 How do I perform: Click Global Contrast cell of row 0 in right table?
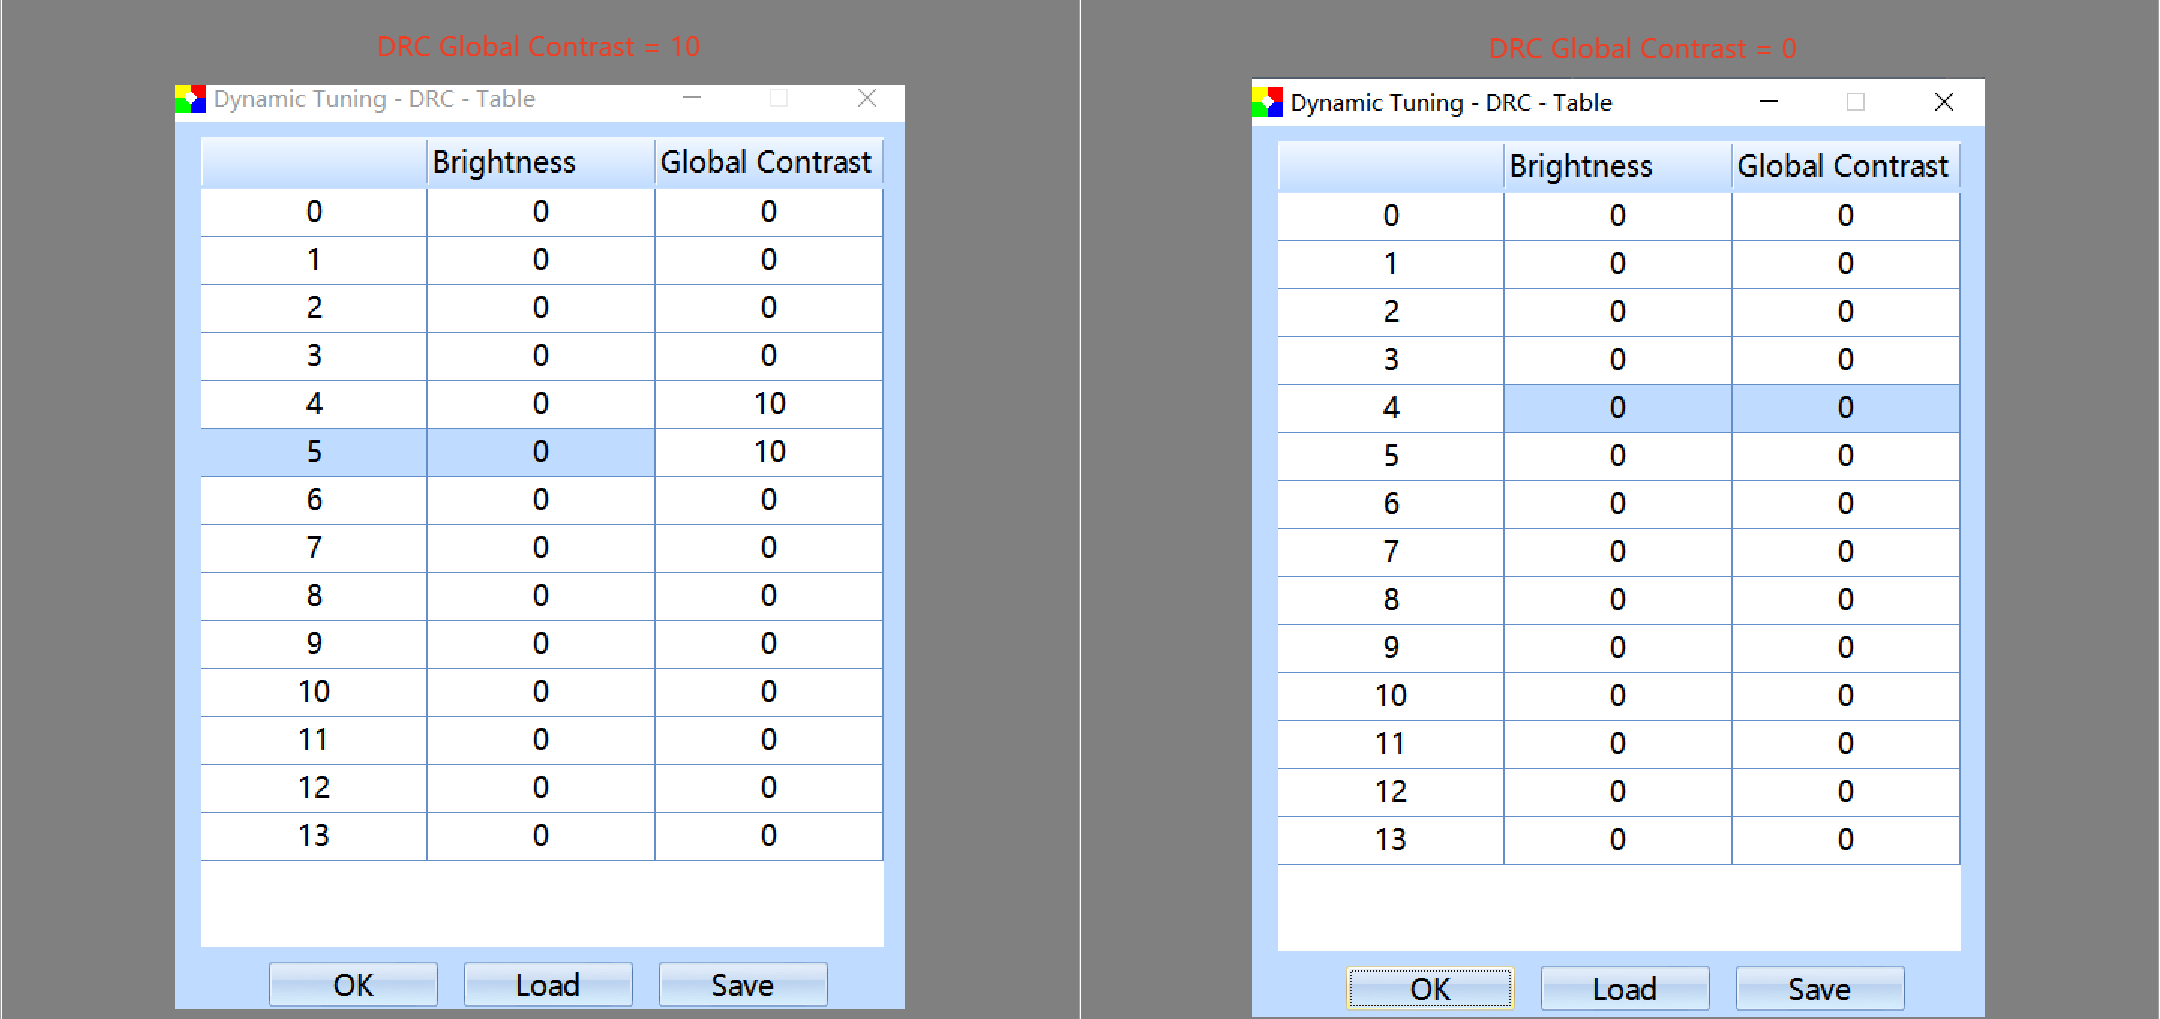click(1845, 215)
